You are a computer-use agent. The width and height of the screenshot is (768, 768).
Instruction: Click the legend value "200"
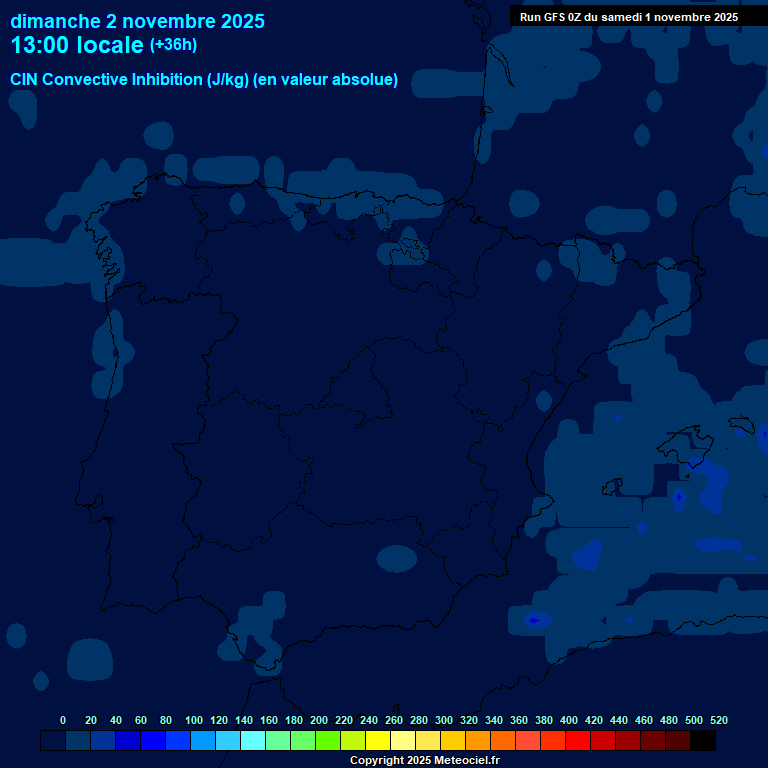point(319,720)
